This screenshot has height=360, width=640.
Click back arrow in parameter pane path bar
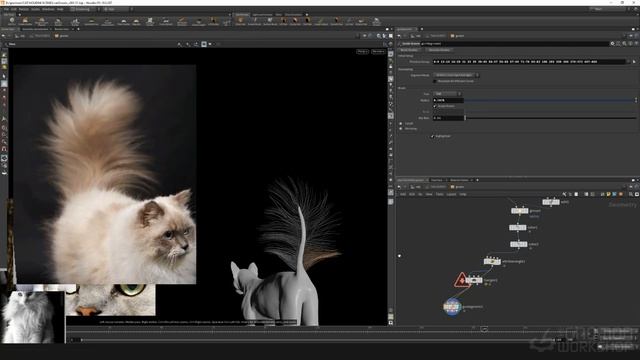[x=399, y=36]
